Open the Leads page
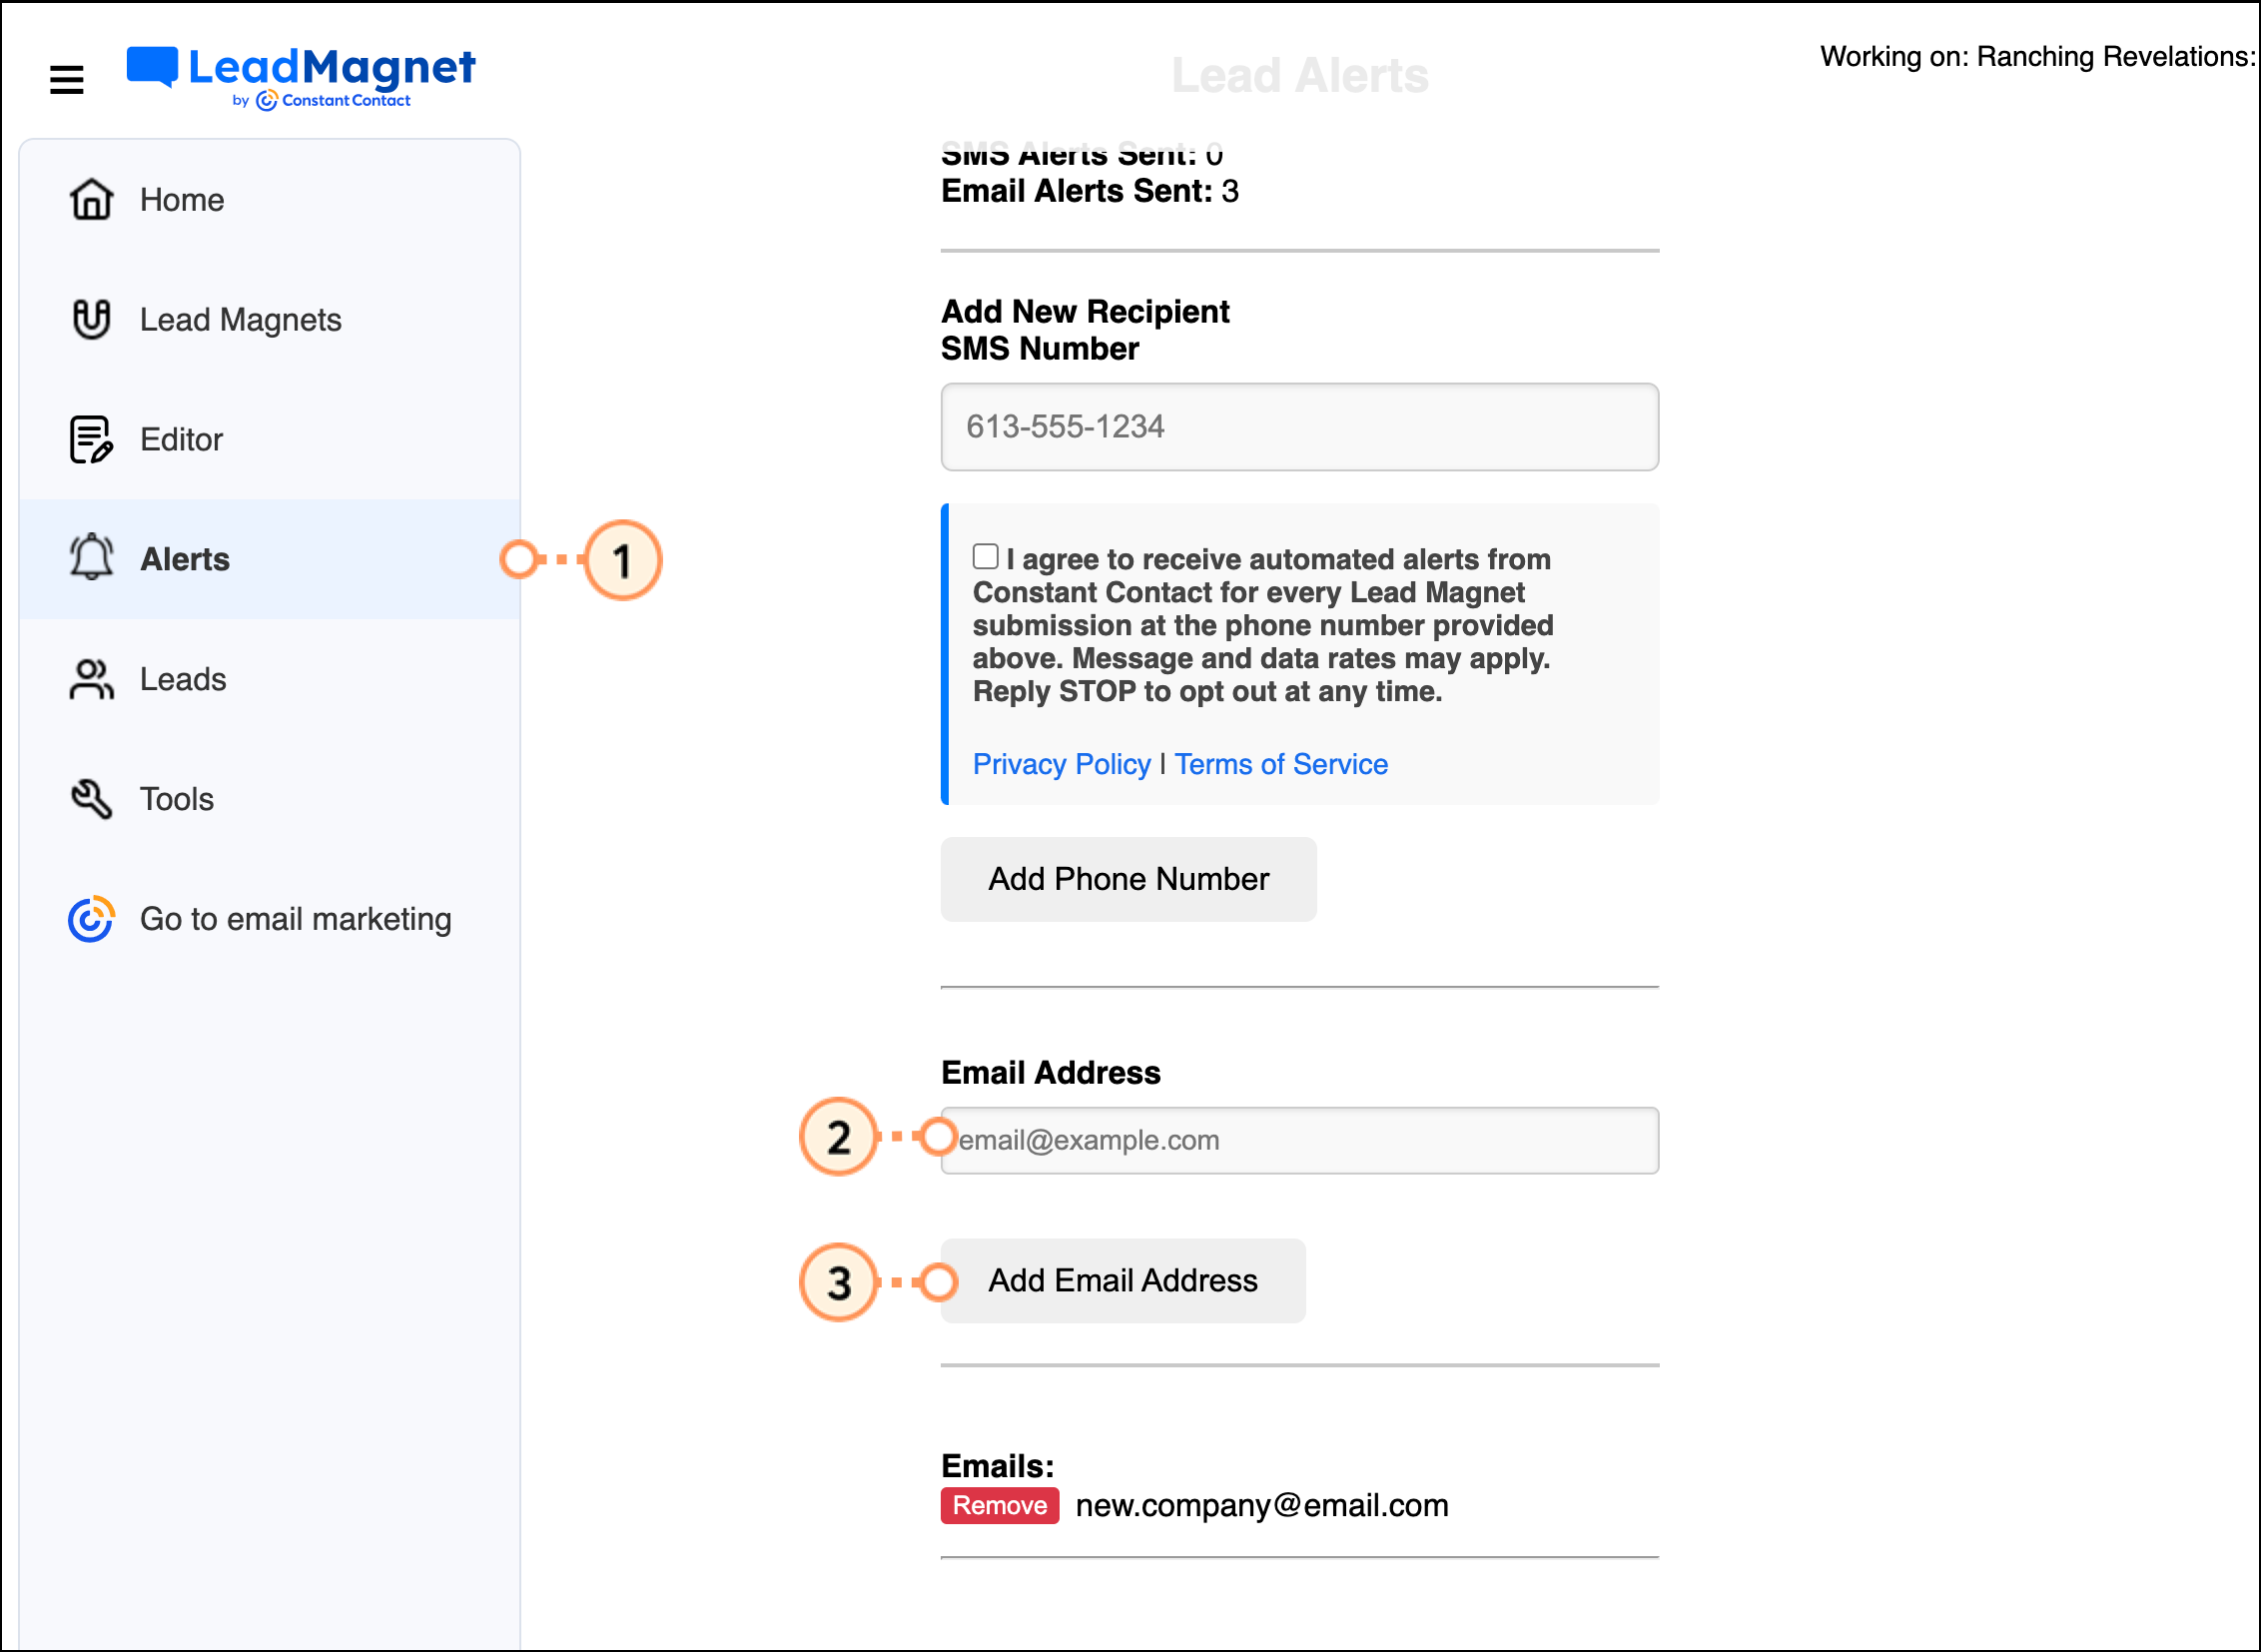Screen dimensions: 2261x1652 tap(270, 679)
